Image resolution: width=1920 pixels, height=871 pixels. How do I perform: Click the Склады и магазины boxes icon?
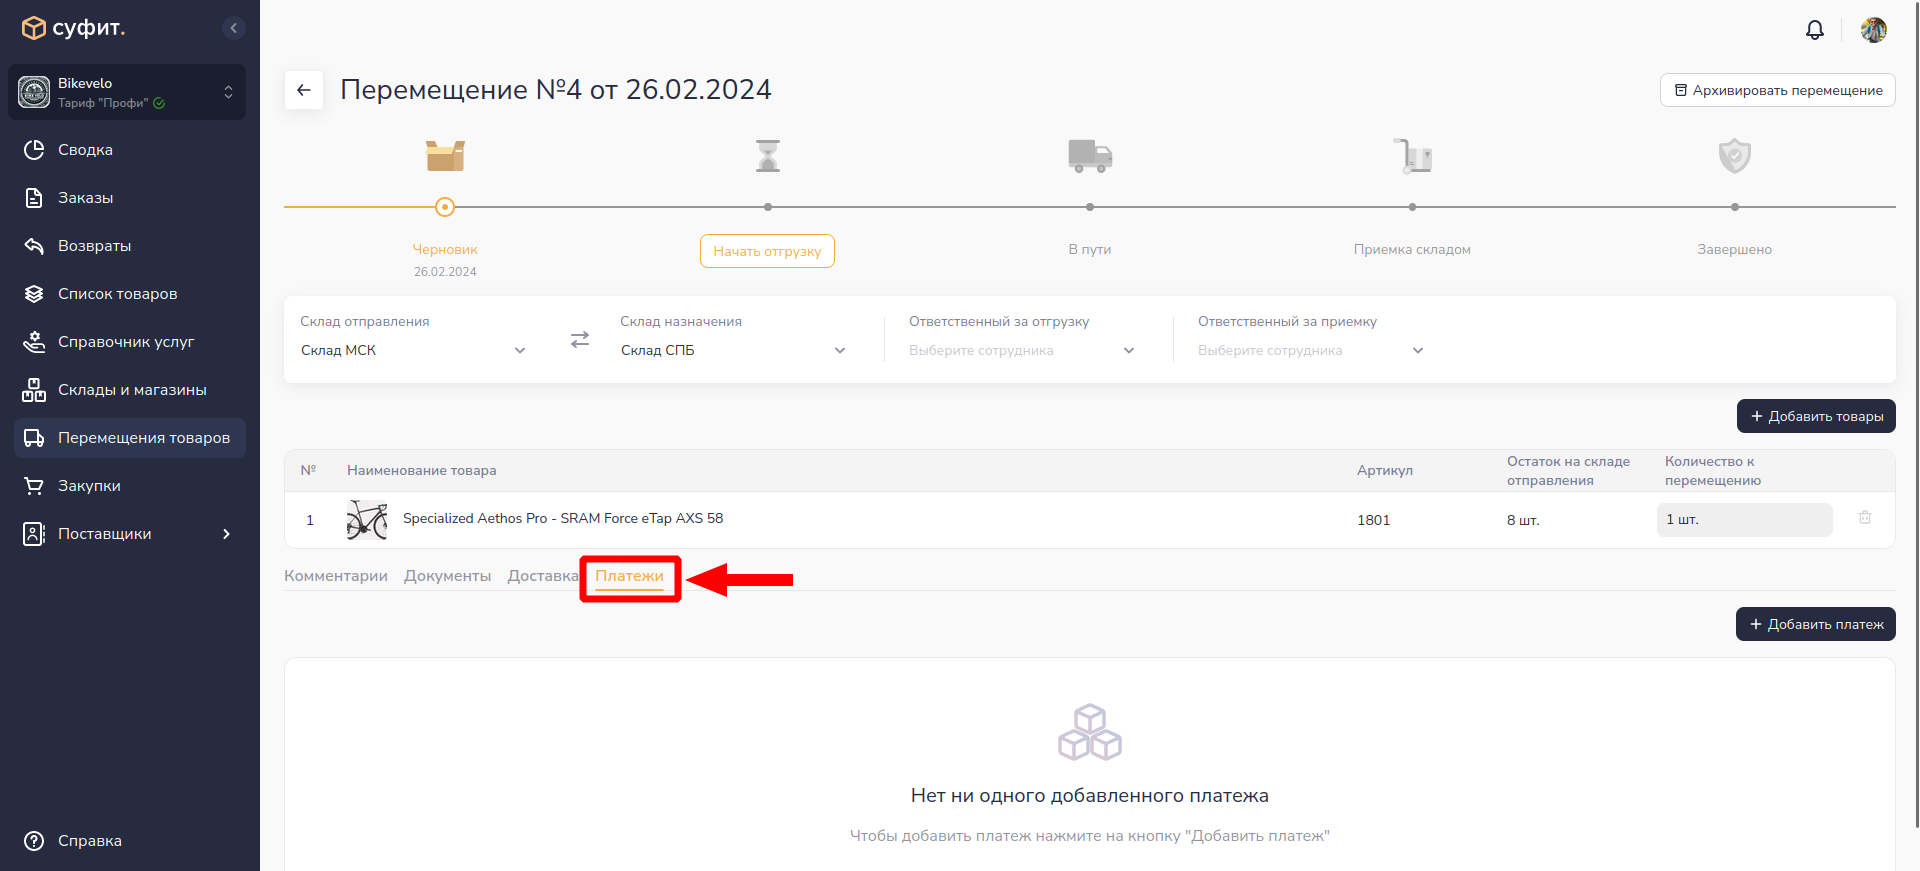click(x=34, y=390)
